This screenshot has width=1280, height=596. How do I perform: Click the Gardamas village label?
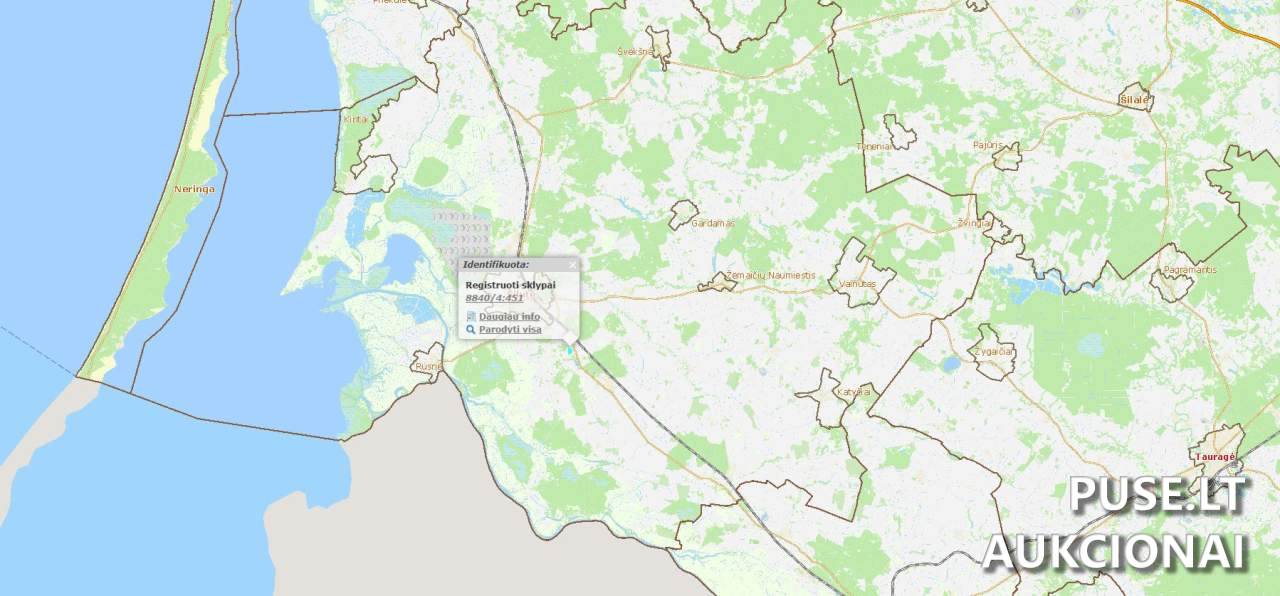tap(713, 223)
